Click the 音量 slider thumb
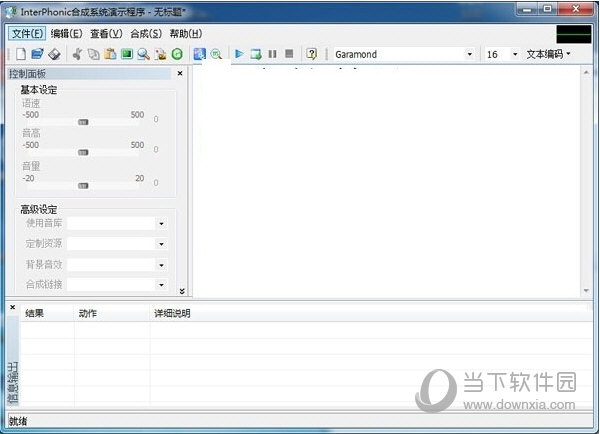This screenshot has height=434, width=600. pyautogui.click(x=83, y=186)
